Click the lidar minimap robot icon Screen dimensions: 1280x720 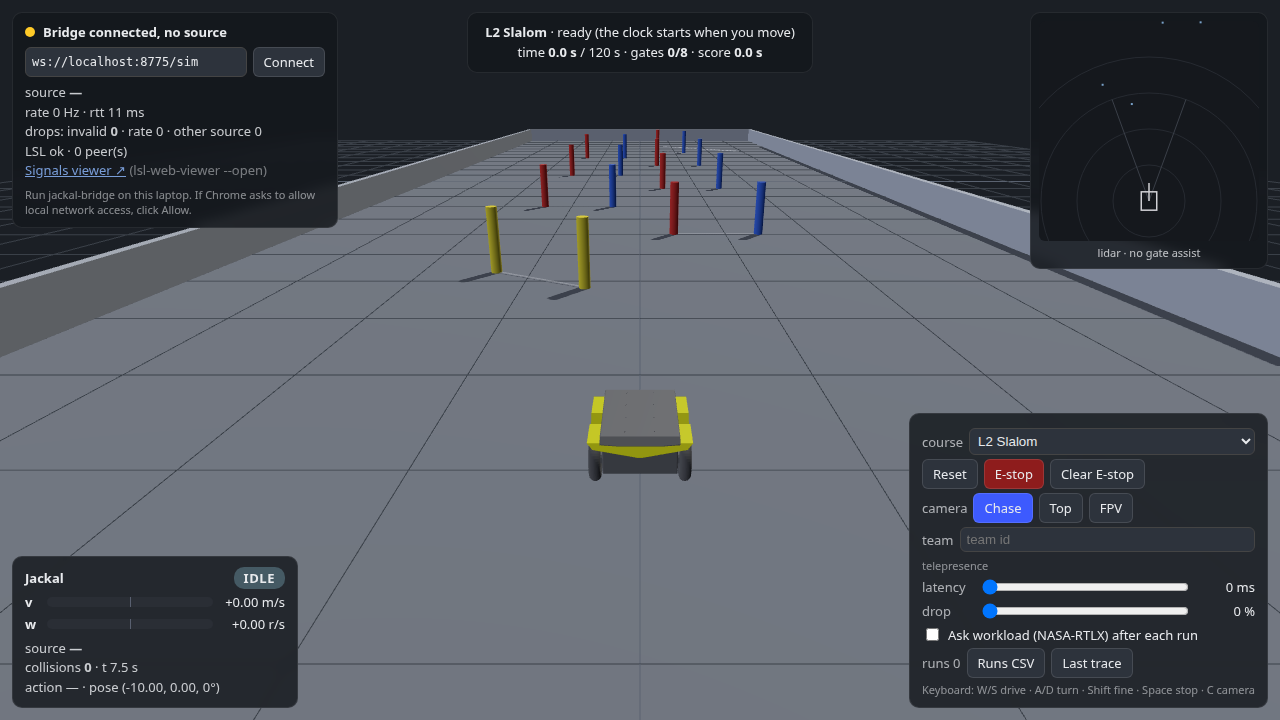point(1149,199)
